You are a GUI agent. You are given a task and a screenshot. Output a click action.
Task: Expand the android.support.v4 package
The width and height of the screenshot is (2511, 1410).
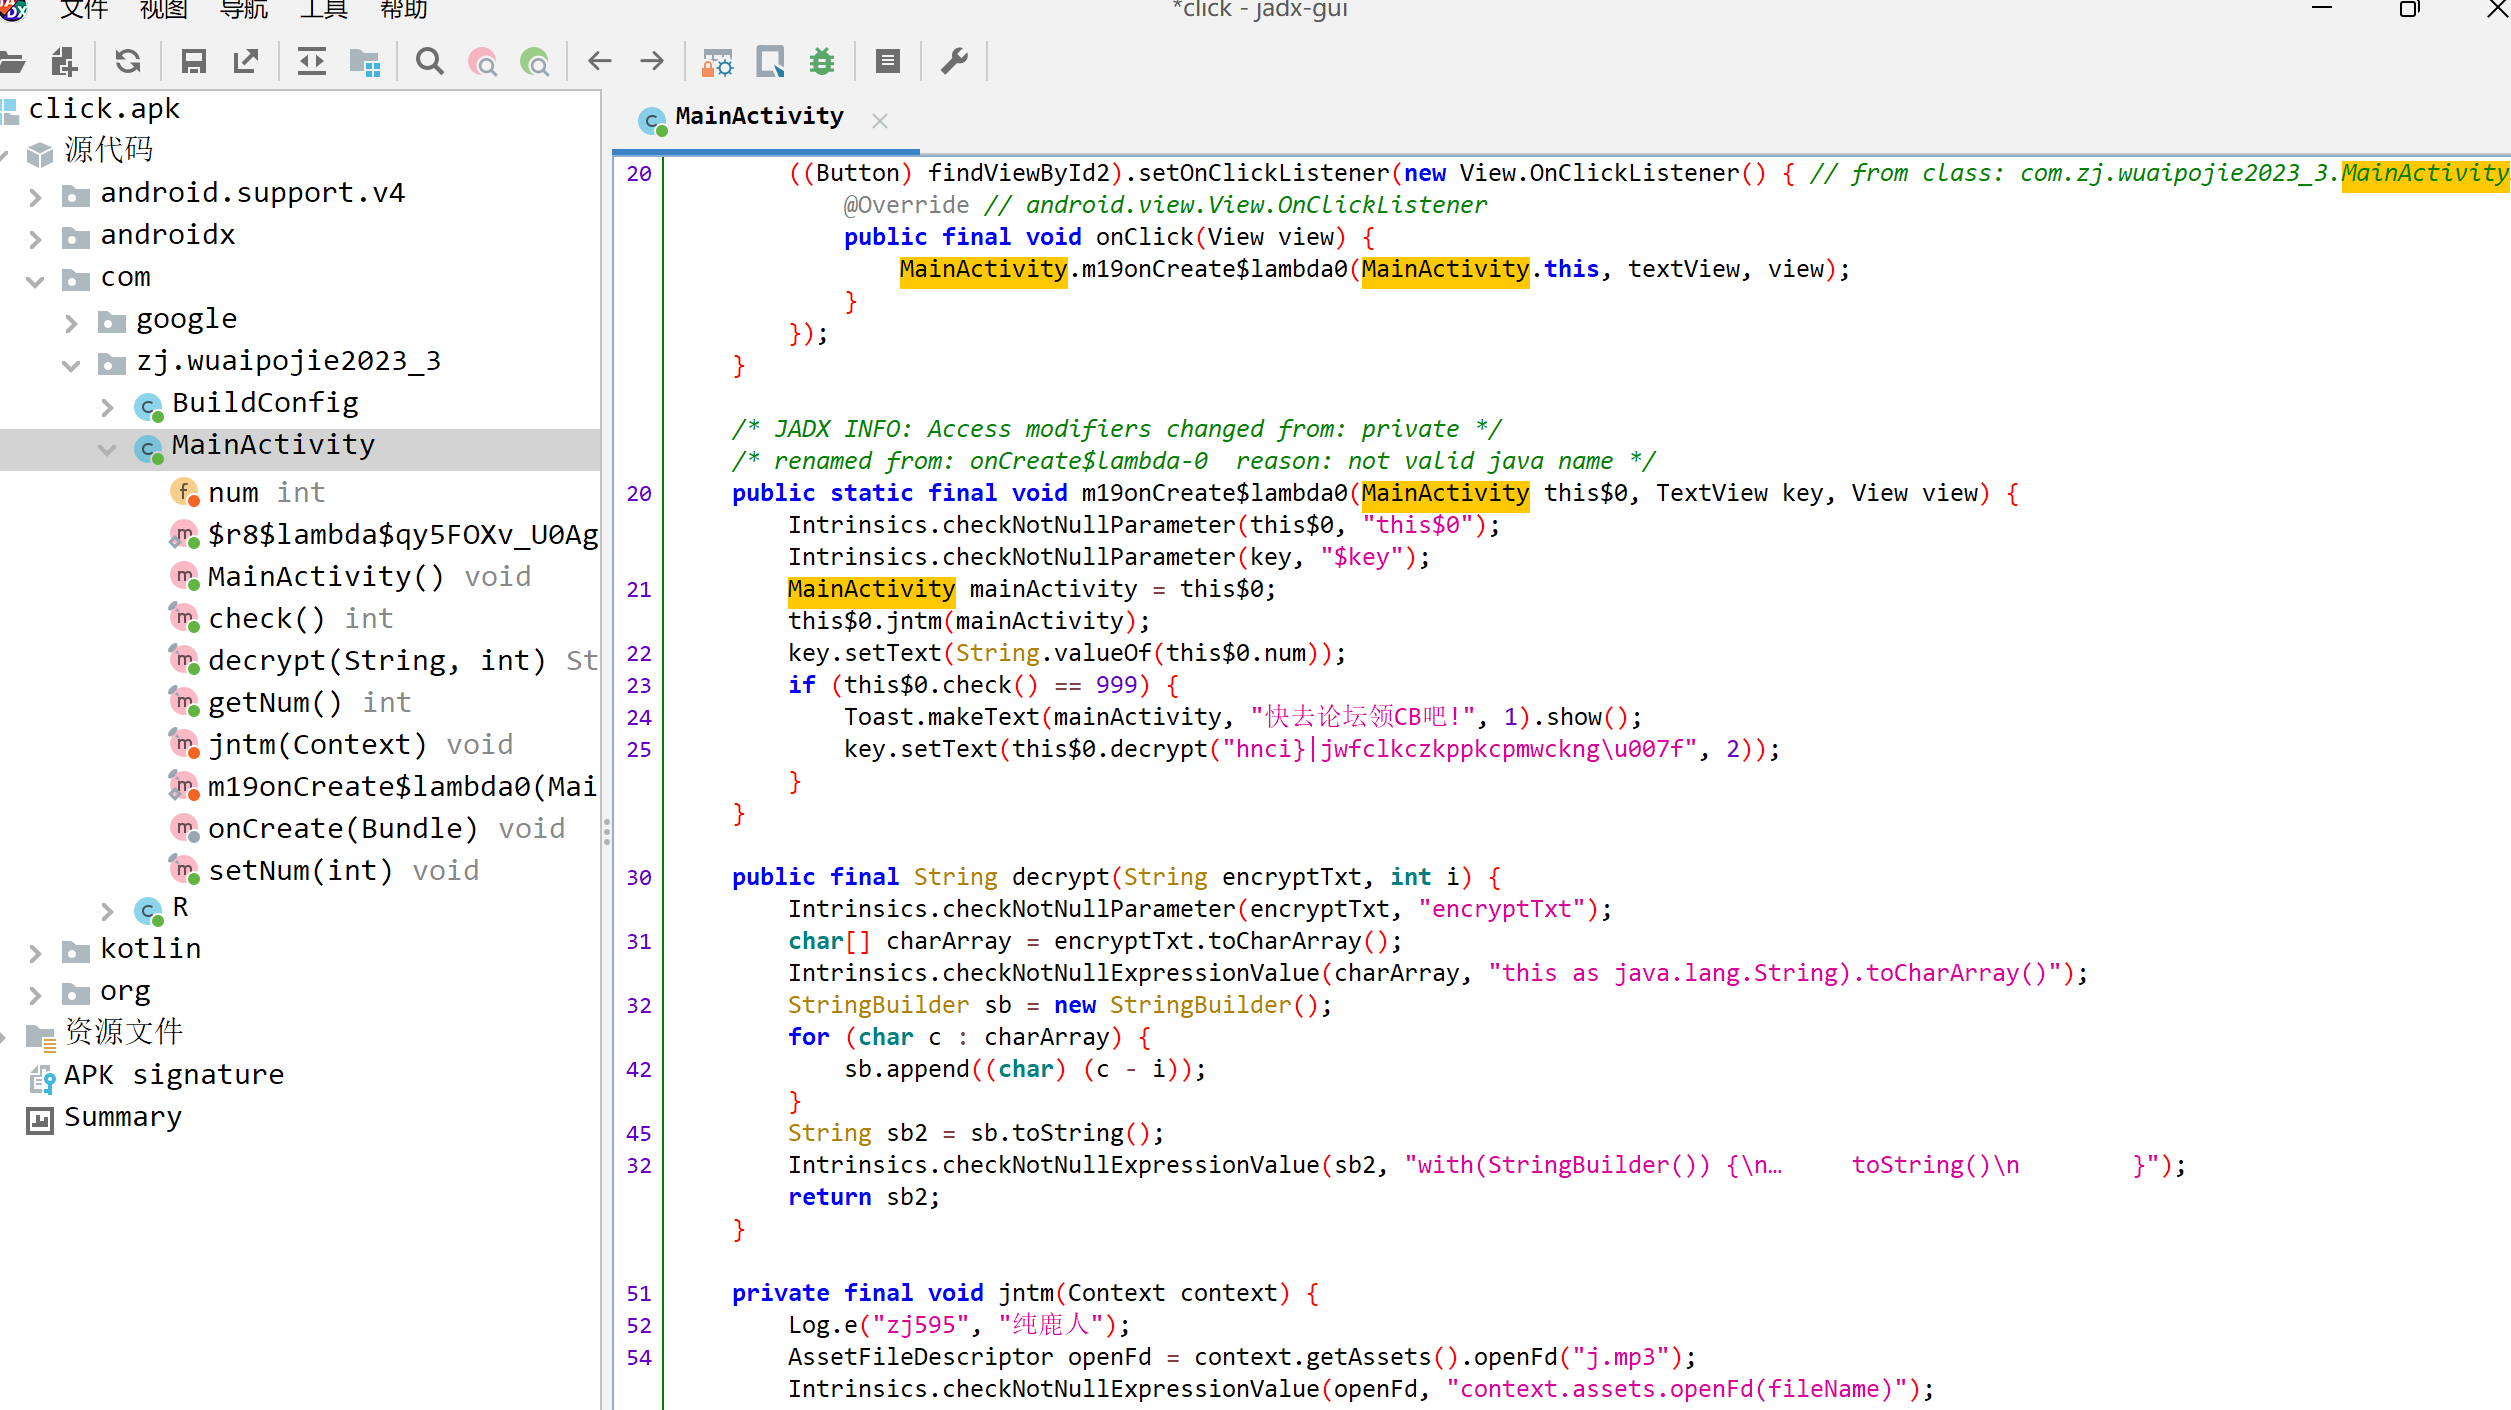[36, 195]
